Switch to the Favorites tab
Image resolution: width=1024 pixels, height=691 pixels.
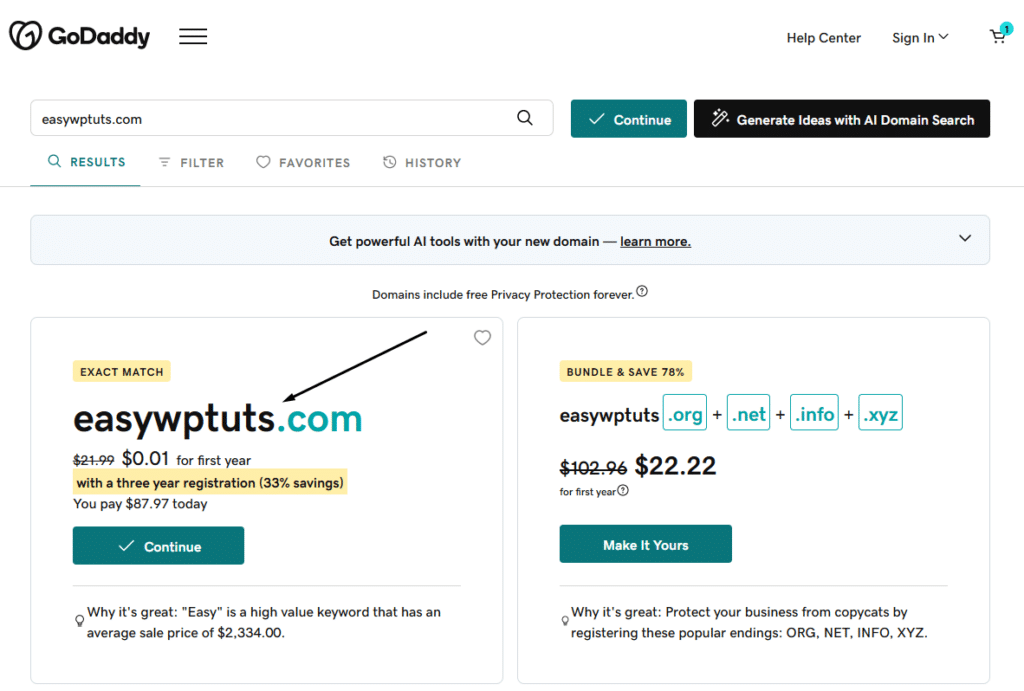click(303, 162)
